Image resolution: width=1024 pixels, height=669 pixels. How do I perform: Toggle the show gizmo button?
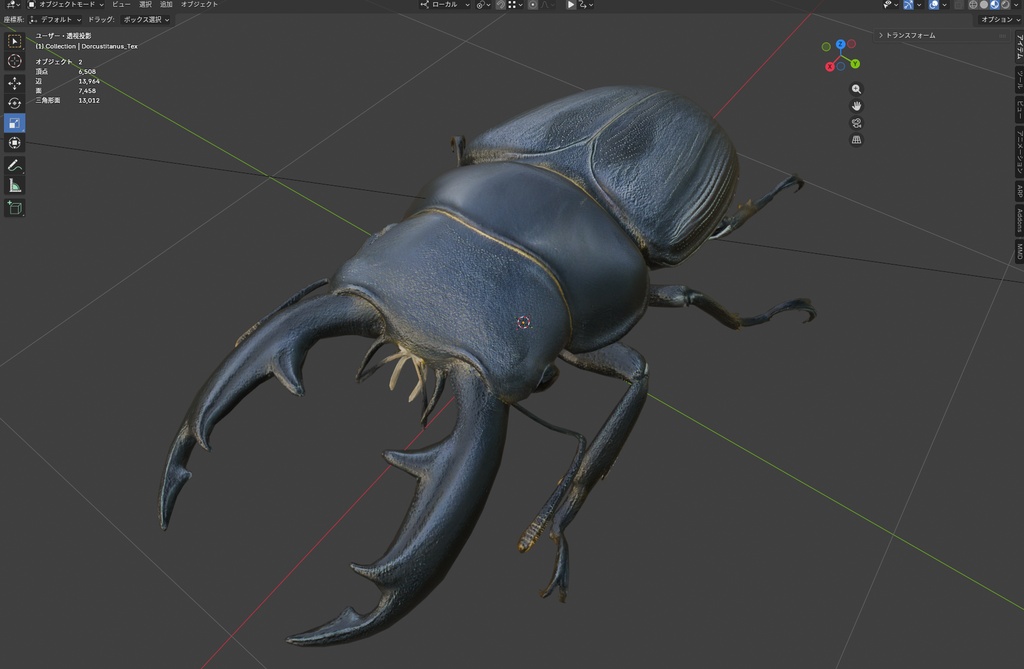(908, 5)
